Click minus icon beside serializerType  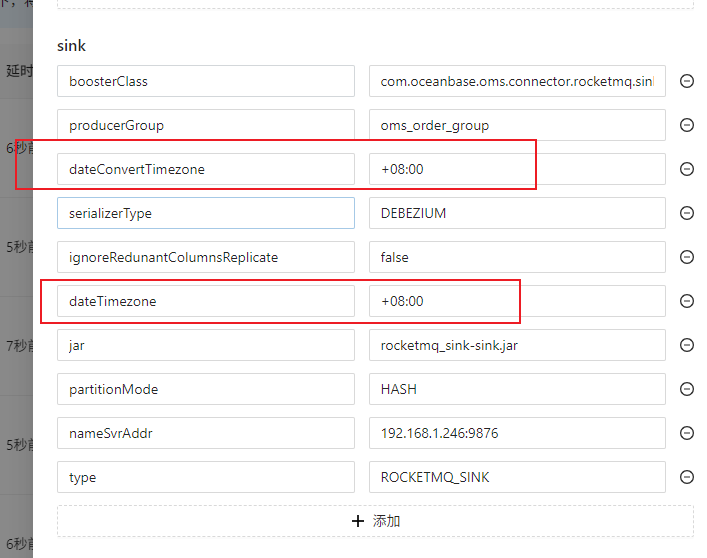click(x=687, y=213)
